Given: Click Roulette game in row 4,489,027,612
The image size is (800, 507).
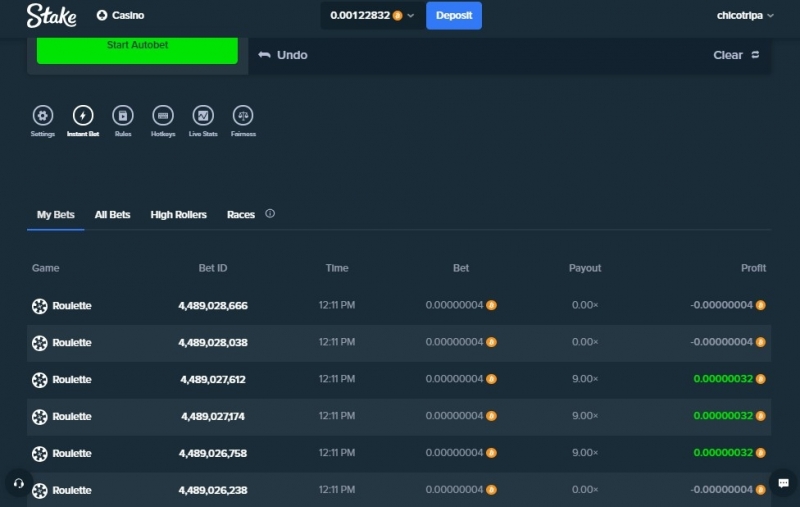Looking at the screenshot, I should click(62, 379).
